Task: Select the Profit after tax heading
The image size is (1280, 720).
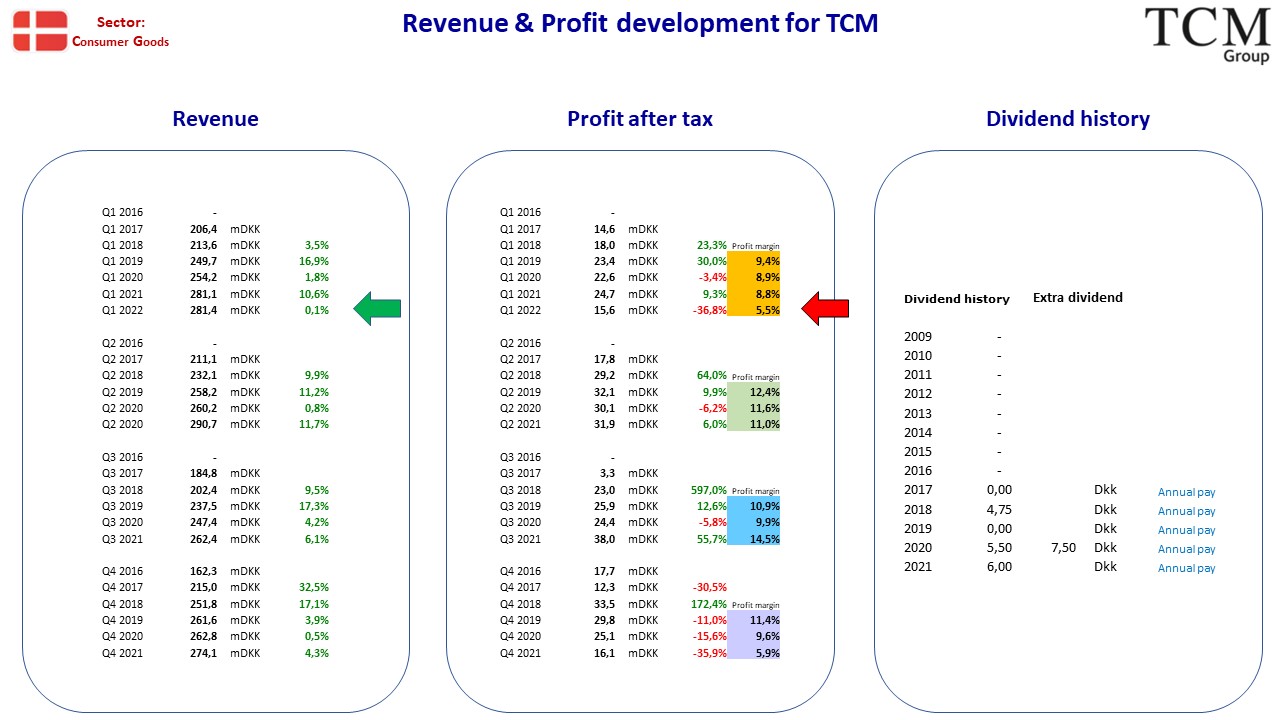Action: point(640,119)
